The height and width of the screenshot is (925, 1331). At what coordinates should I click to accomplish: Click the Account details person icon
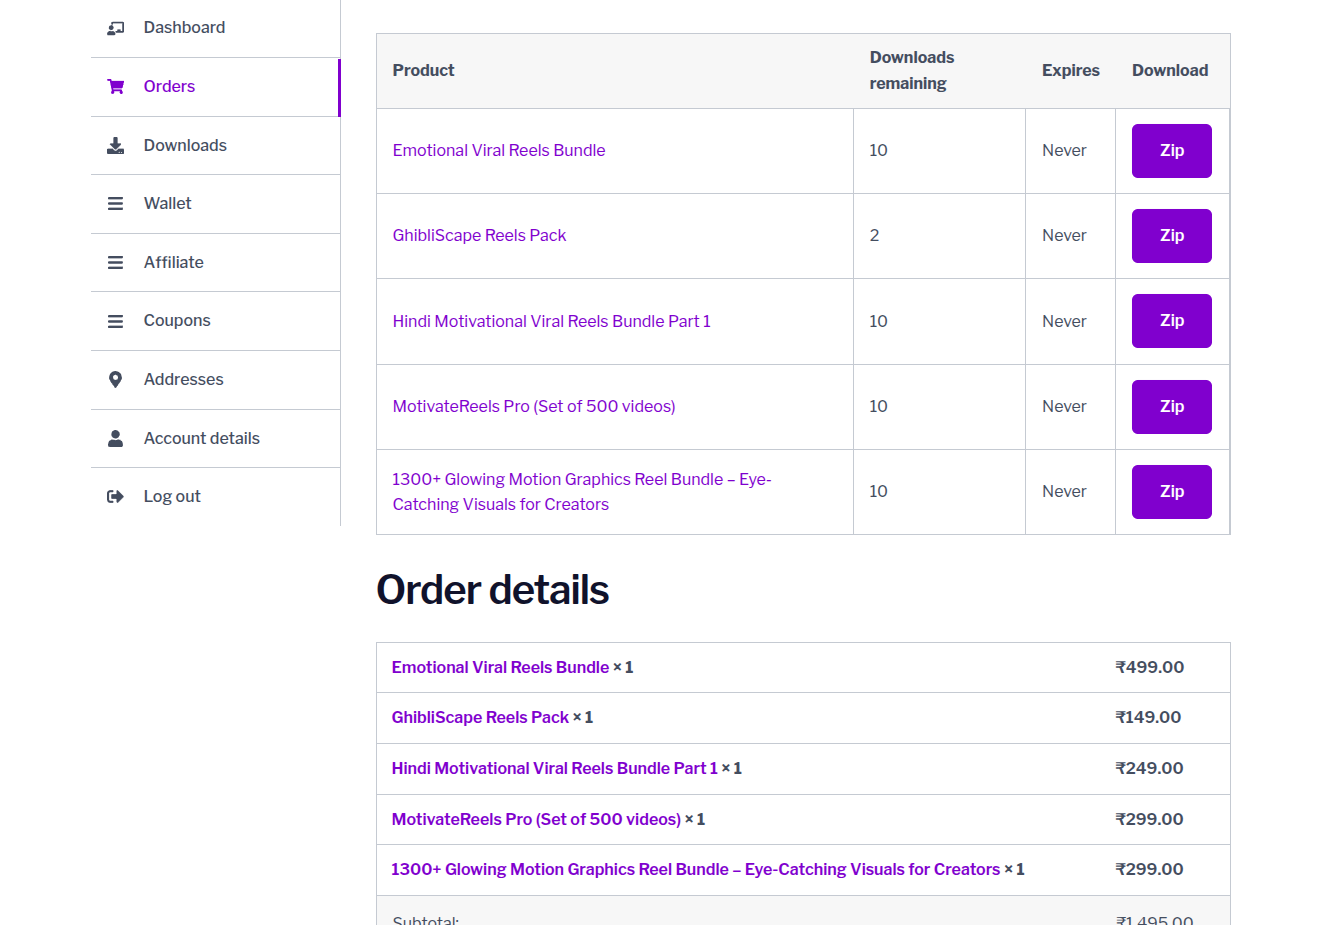point(115,438)
